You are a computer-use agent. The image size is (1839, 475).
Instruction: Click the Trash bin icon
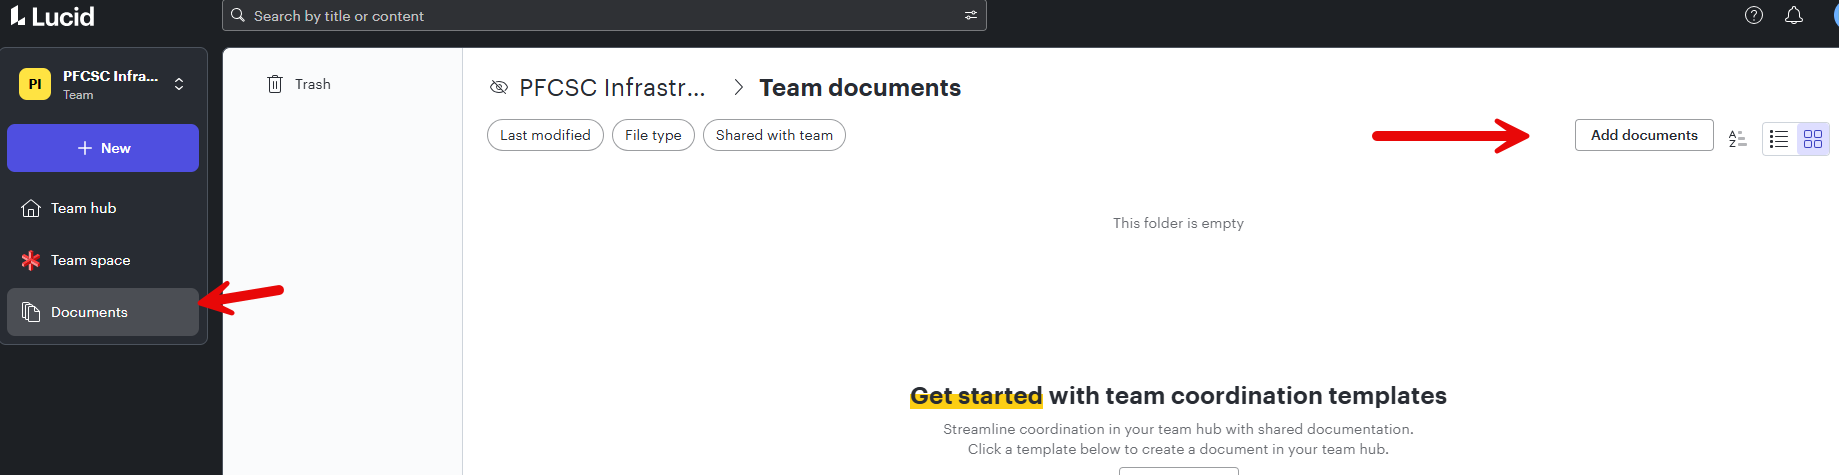(x=275, y=84)
